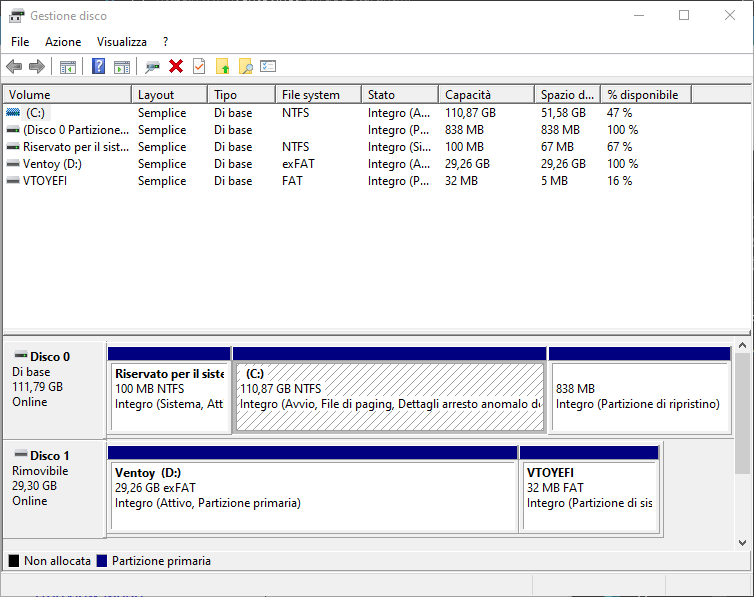This screenshot has height=597, width=754.
Task: Select the Riservato per il sistema 100 MB partition block
Action: 169,390
